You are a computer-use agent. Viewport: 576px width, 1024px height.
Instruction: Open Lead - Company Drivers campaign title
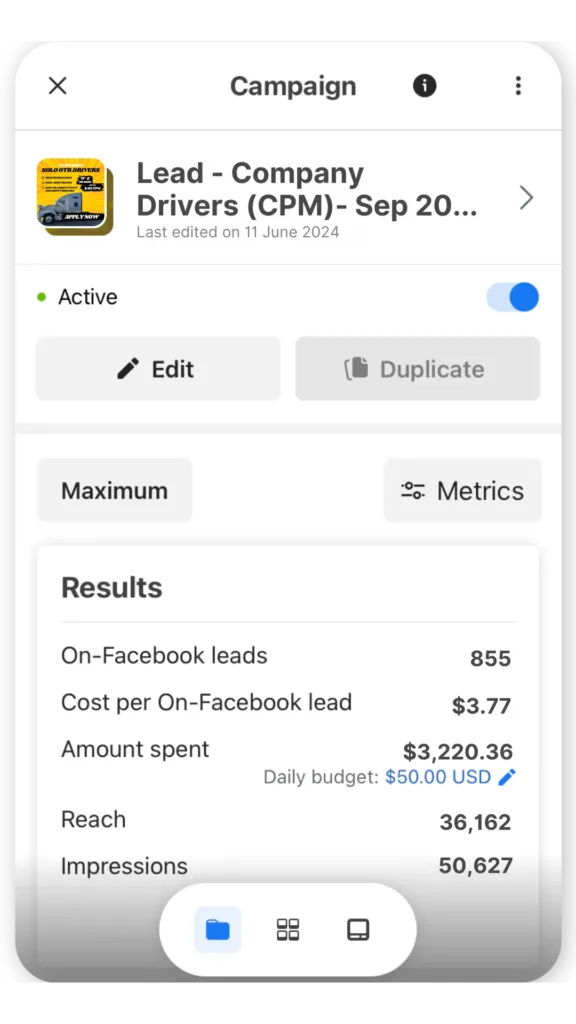307,189
